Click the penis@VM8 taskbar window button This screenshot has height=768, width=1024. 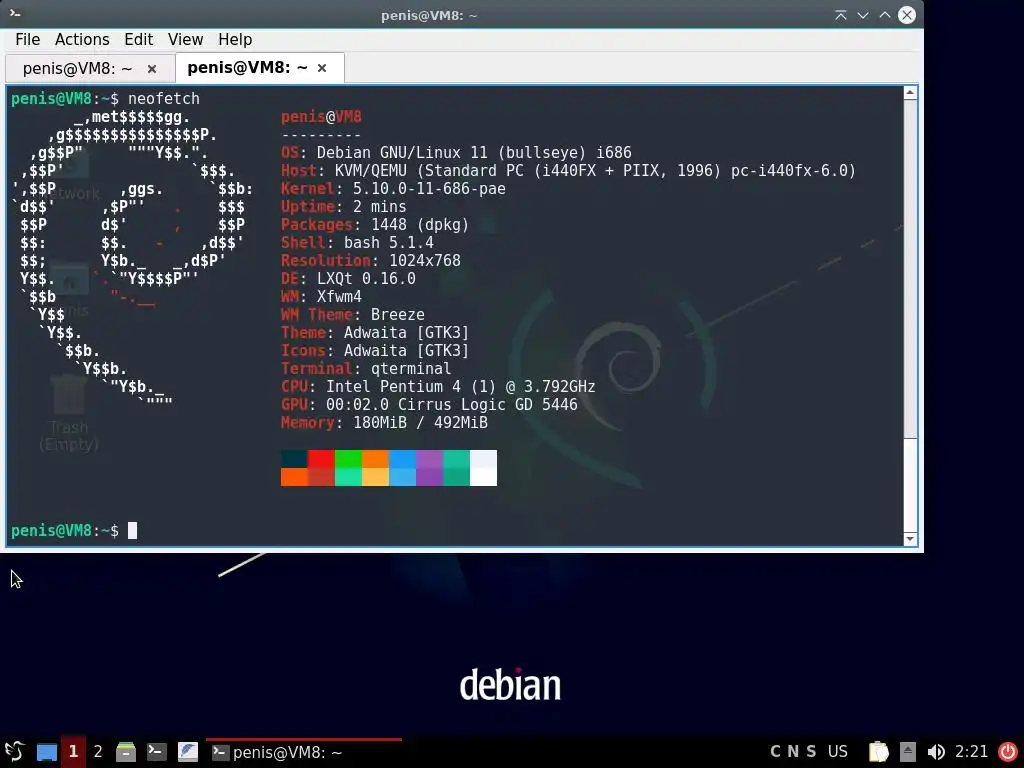(304, 752)
